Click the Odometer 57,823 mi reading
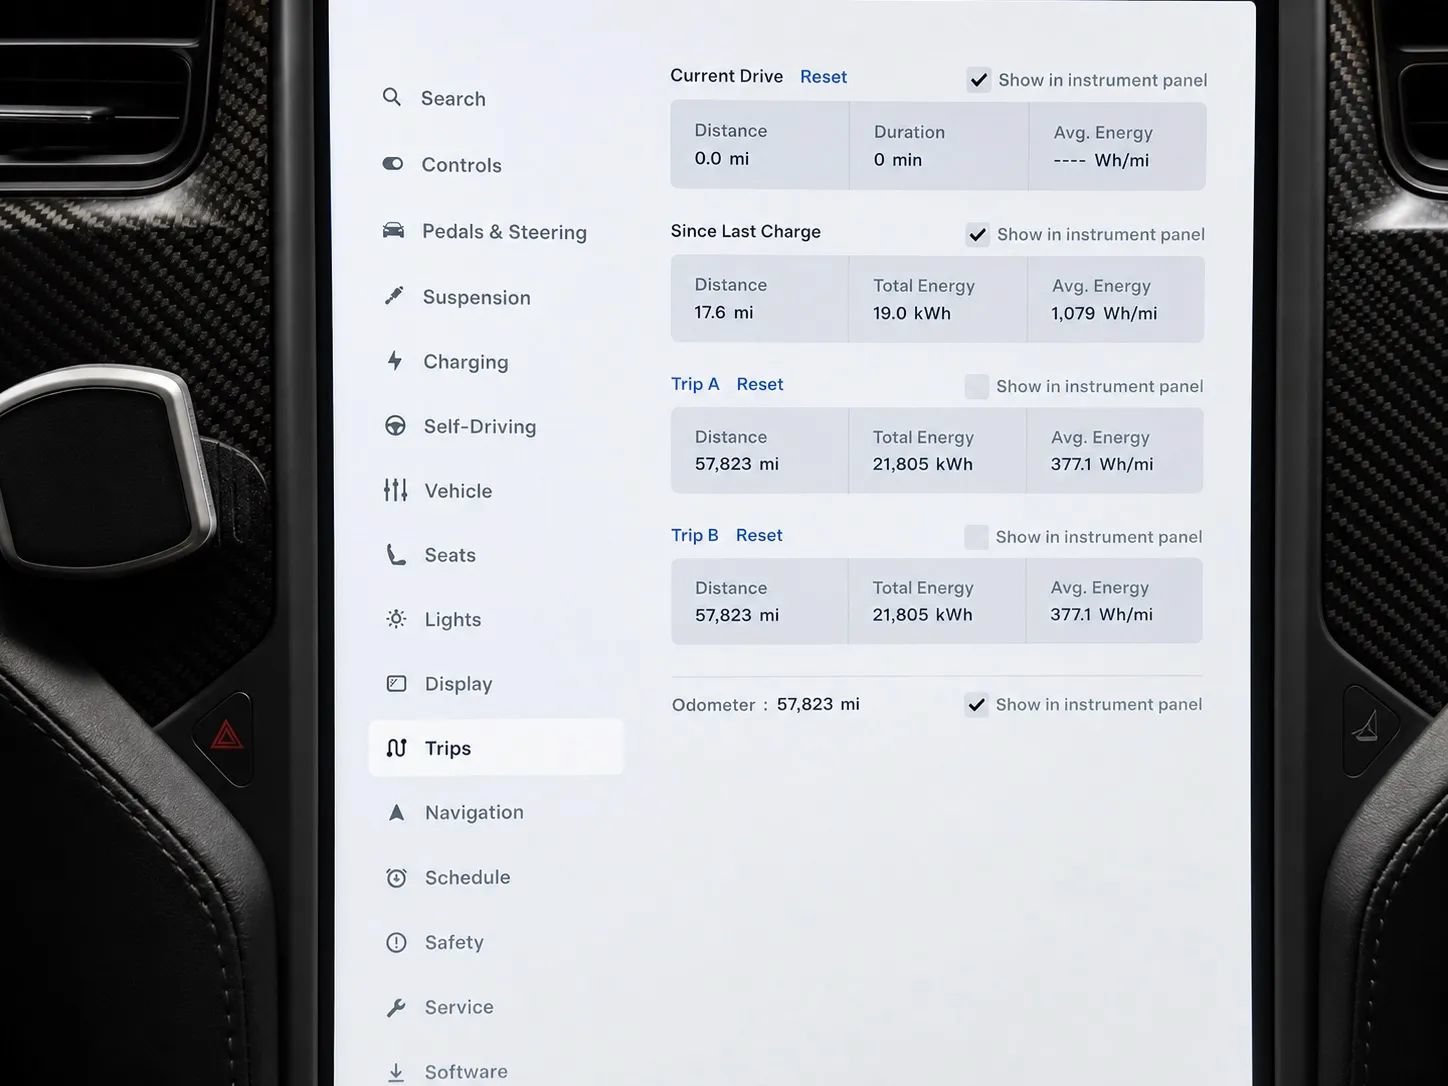The height and width of the screenshot is (1086, 1448). (x=818, y=704)
